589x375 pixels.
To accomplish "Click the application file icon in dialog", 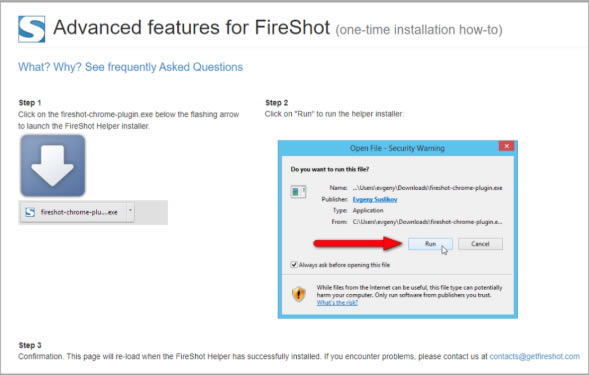I will [x=298, y=192].
